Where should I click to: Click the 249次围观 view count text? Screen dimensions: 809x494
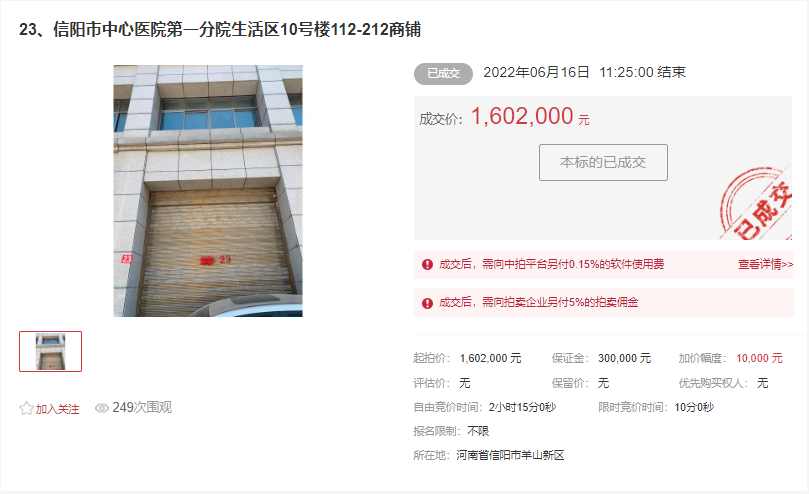coord(142,408)
